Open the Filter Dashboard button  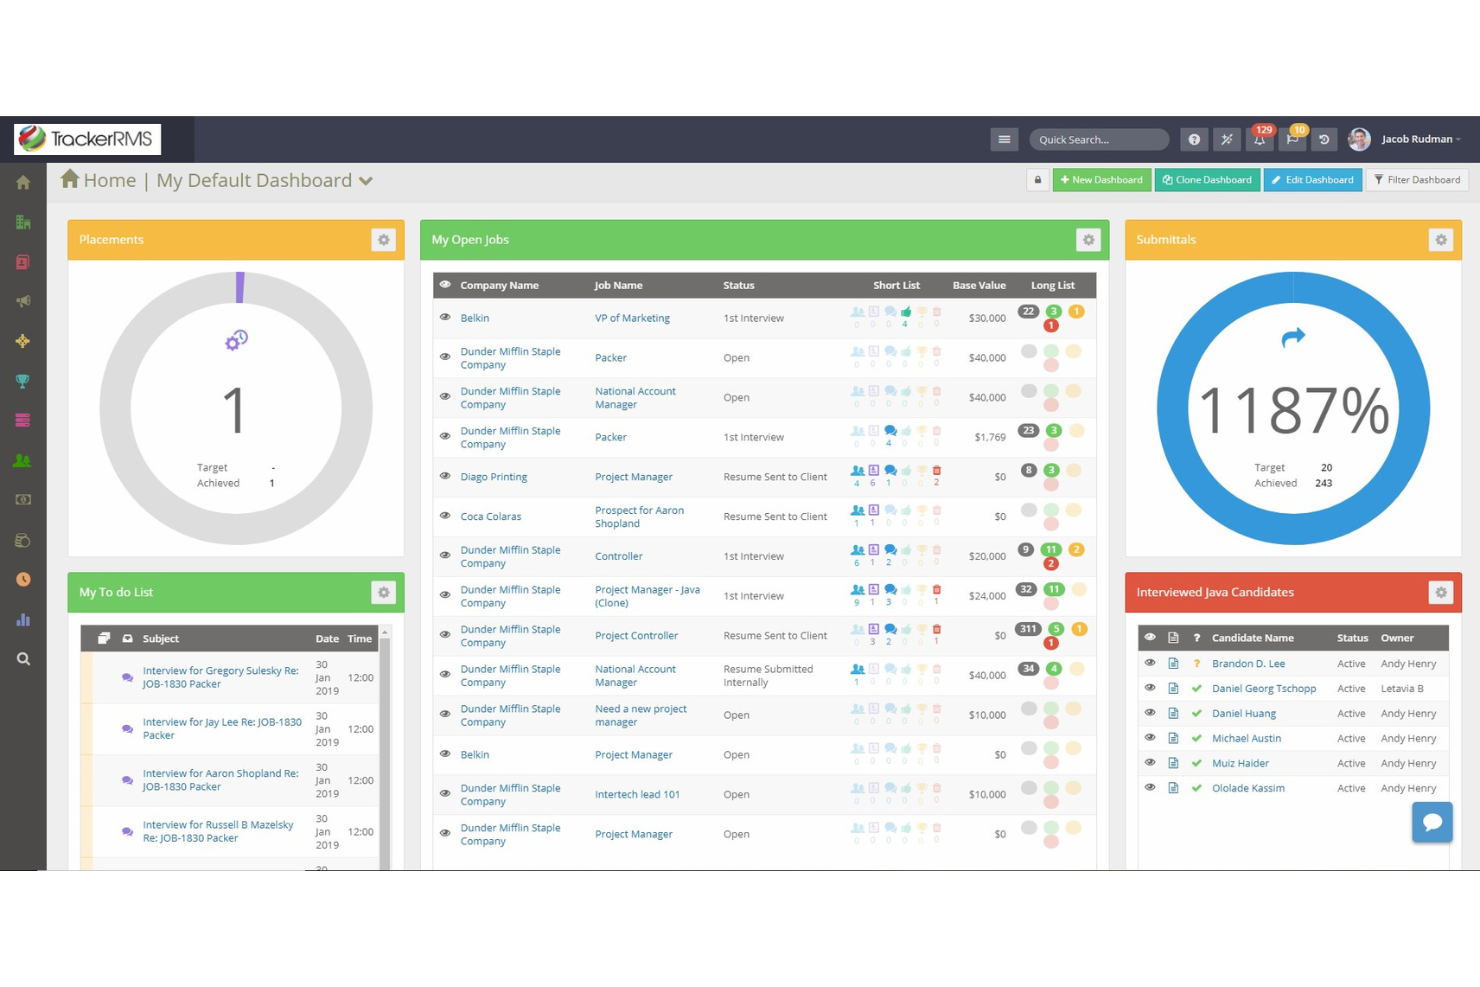[1416, 180]
